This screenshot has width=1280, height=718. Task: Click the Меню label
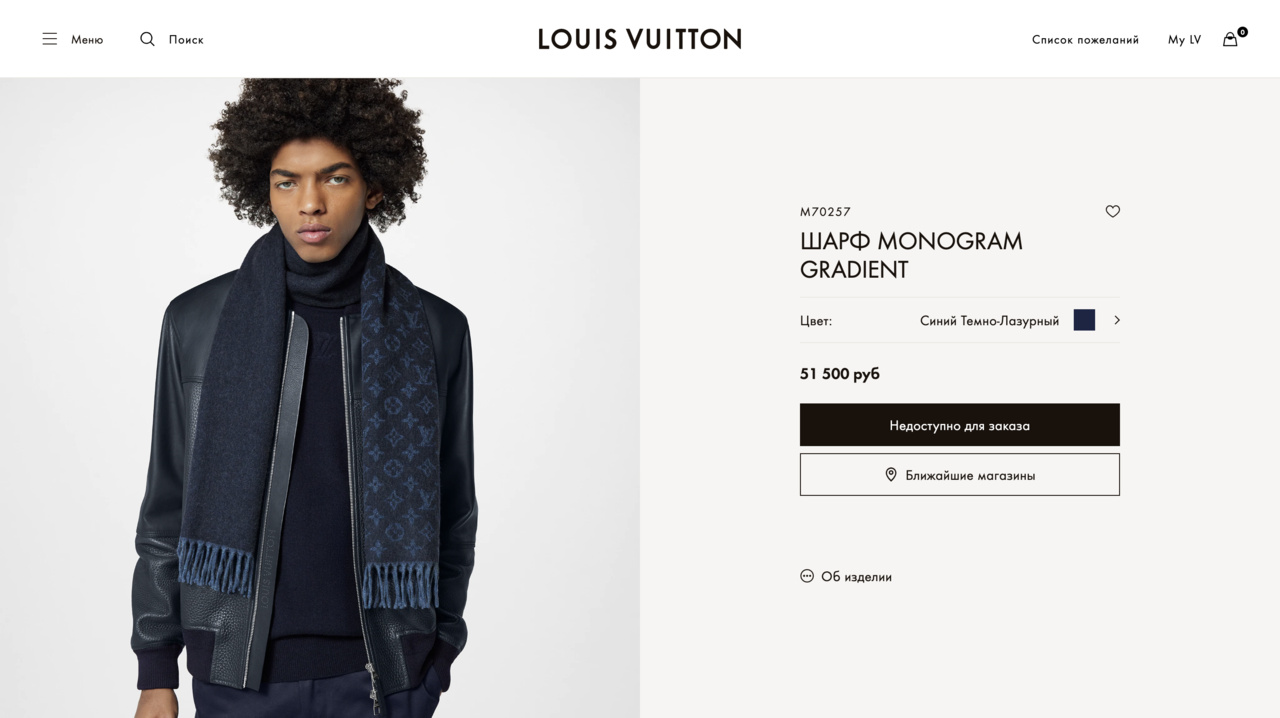pos(87,39)
